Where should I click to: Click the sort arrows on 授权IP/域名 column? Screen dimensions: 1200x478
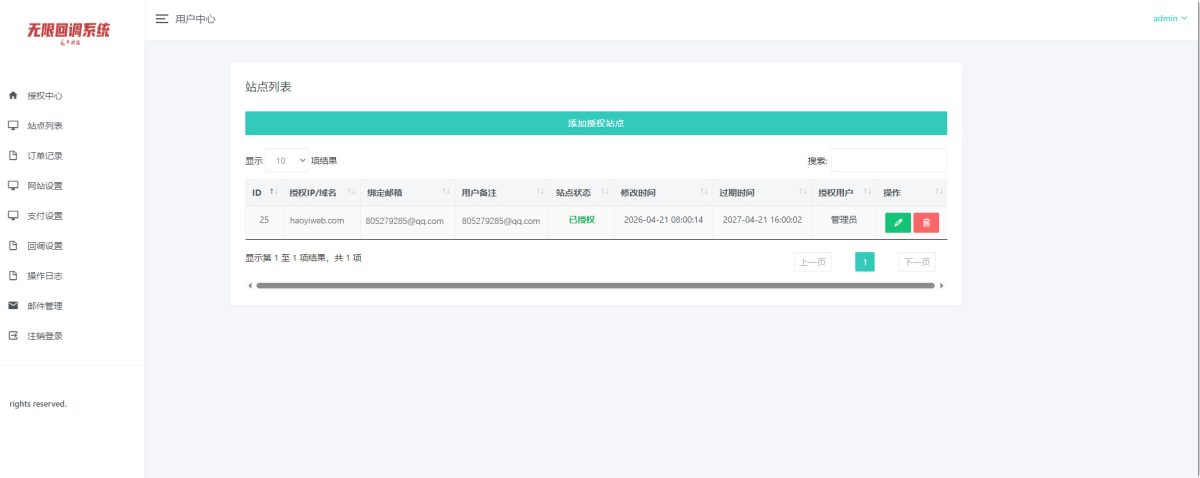350,192
